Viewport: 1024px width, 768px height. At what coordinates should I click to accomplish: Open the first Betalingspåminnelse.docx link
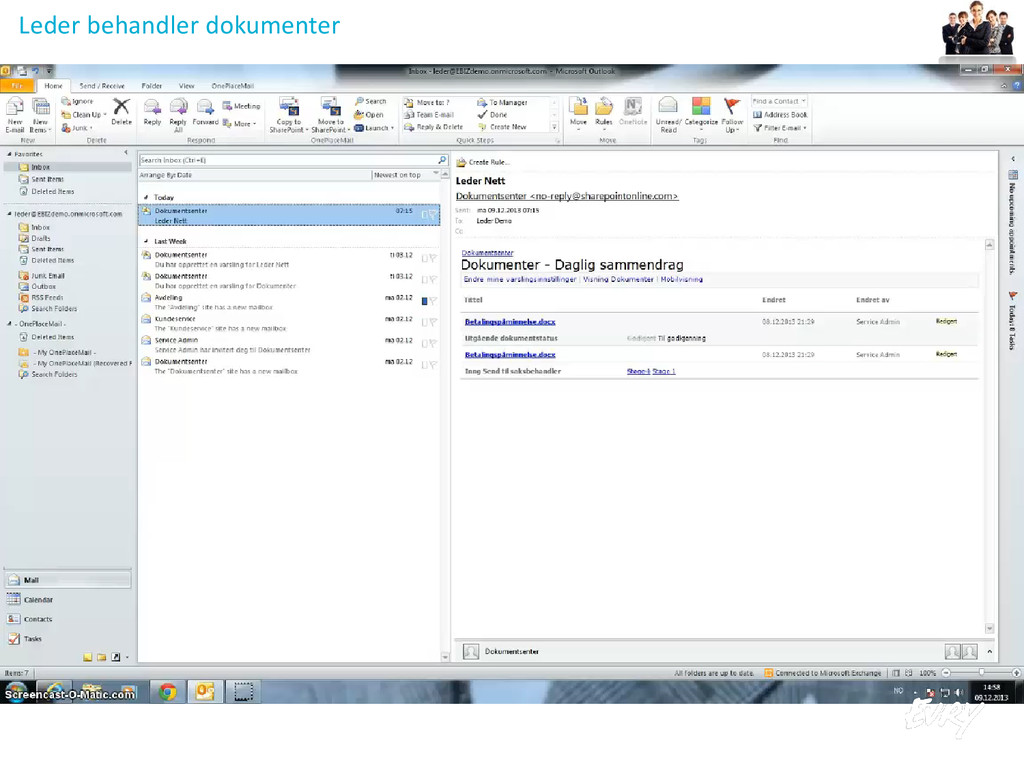(510, 322)
